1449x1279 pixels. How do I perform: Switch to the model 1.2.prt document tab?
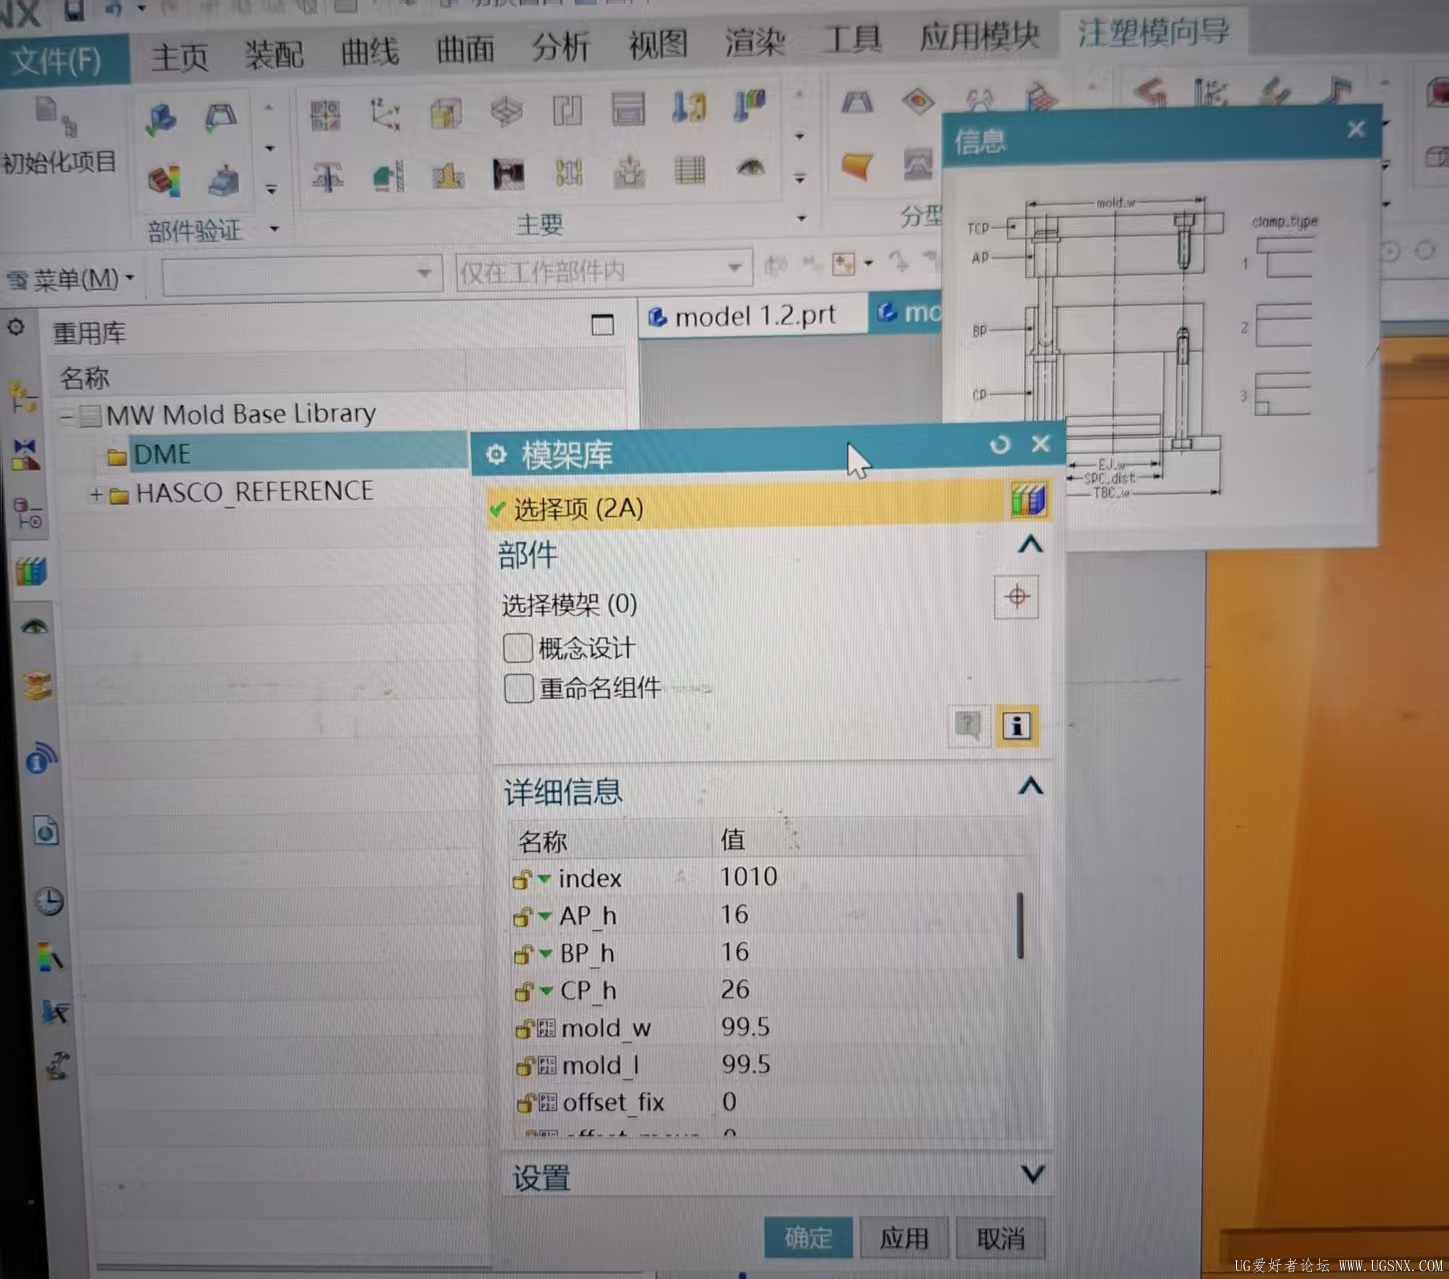(752, 316)
